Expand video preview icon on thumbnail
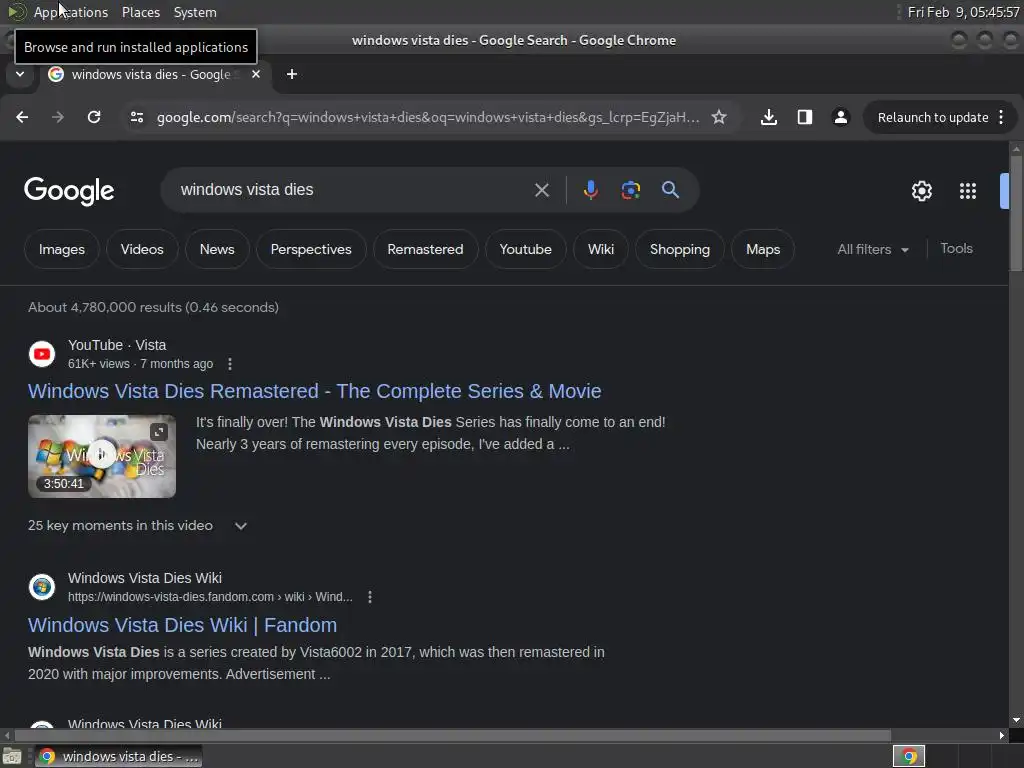 point(159,432)
